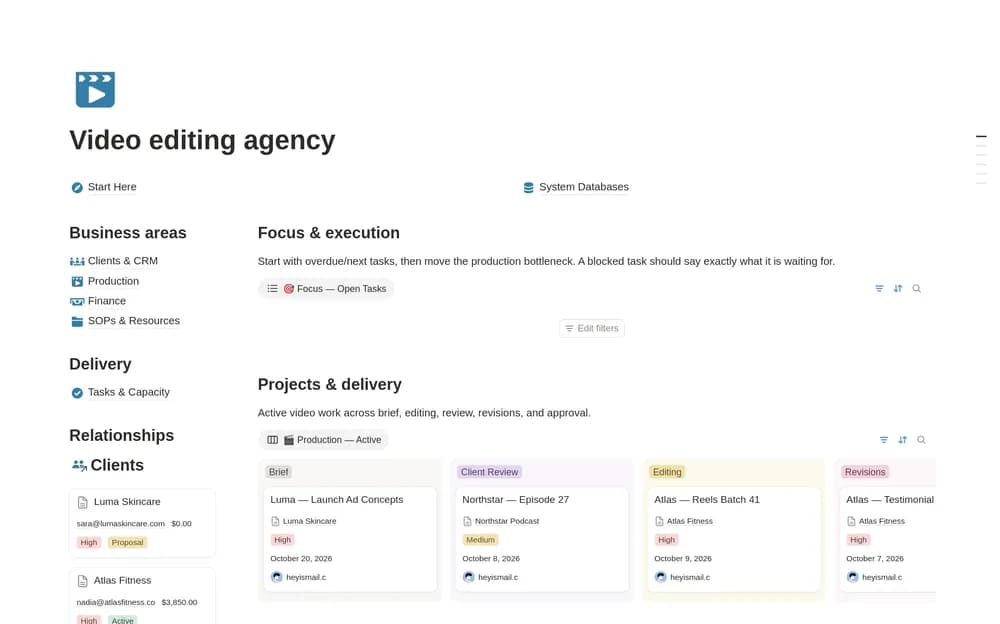Click assignee avatar on Launch Ad Concepts card
The height and width of the screenshot is (624, 1000).
click(x=277, y=577)
